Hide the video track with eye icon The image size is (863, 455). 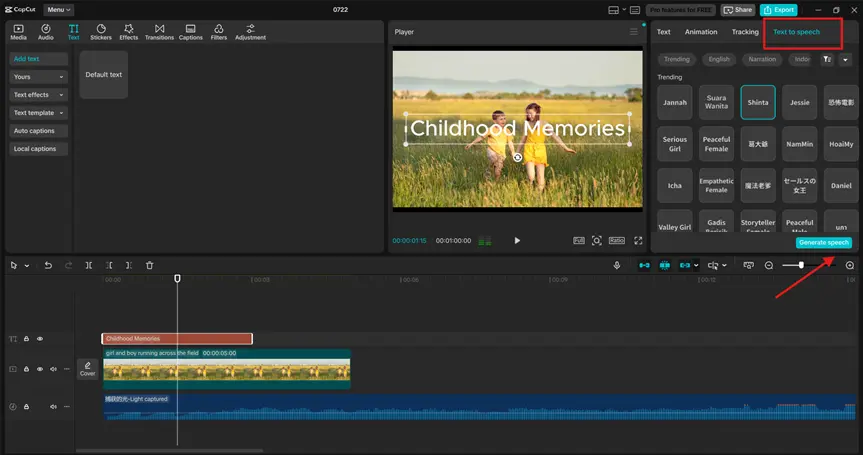point(40,369)
